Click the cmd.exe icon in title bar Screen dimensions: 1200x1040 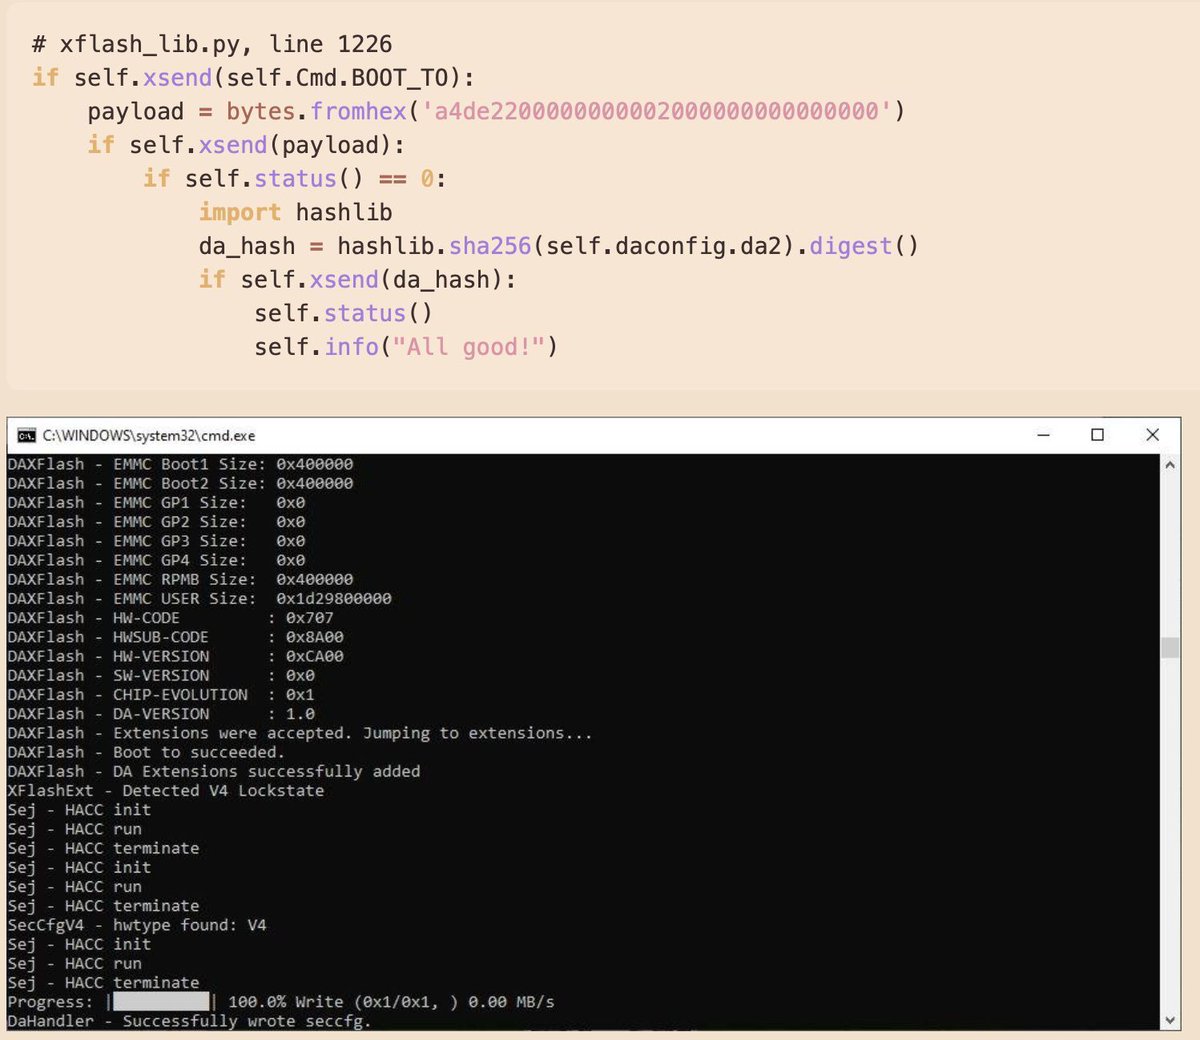click(x=27, y=435)
